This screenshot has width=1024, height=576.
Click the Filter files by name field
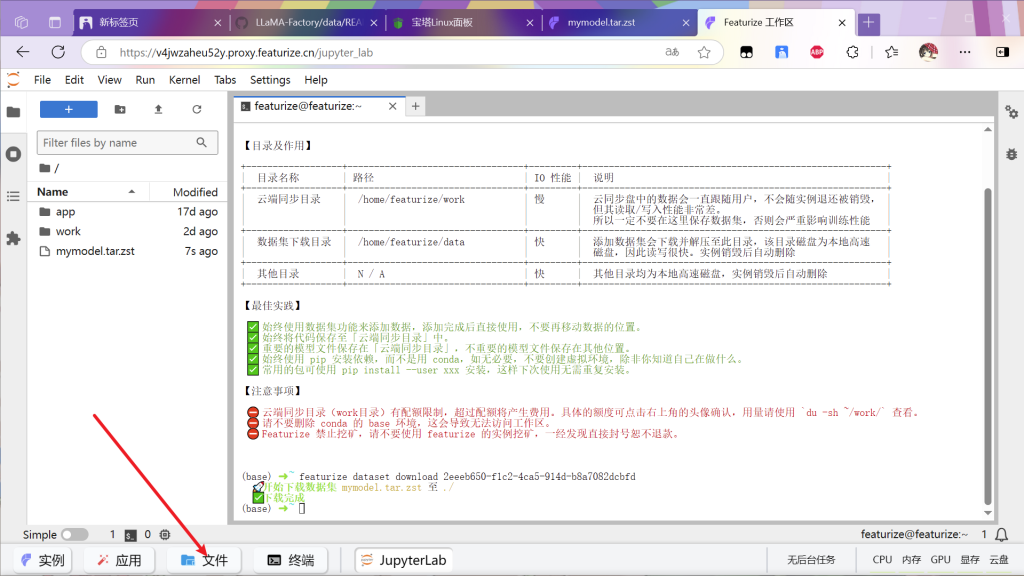pyautogui.click(x=127, y=142)
